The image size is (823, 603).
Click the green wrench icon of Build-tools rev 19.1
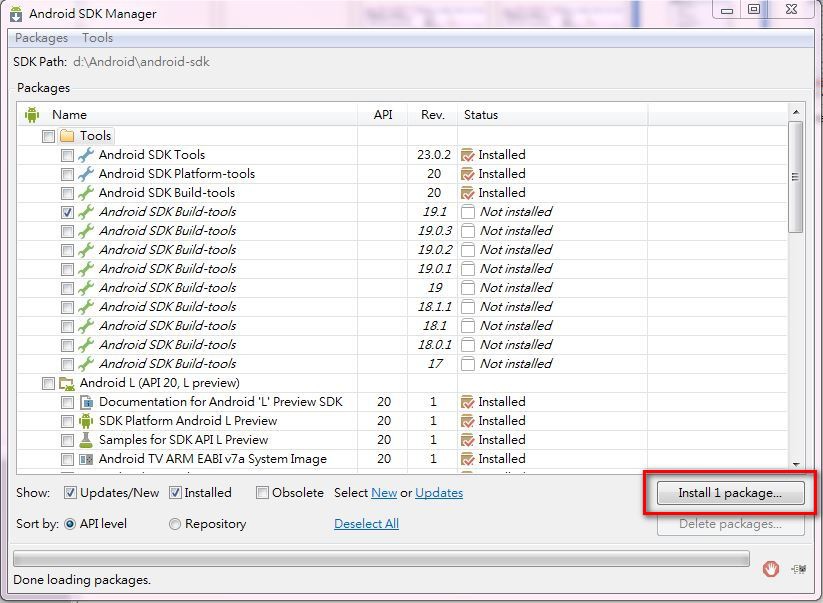[x=86, y=212]
